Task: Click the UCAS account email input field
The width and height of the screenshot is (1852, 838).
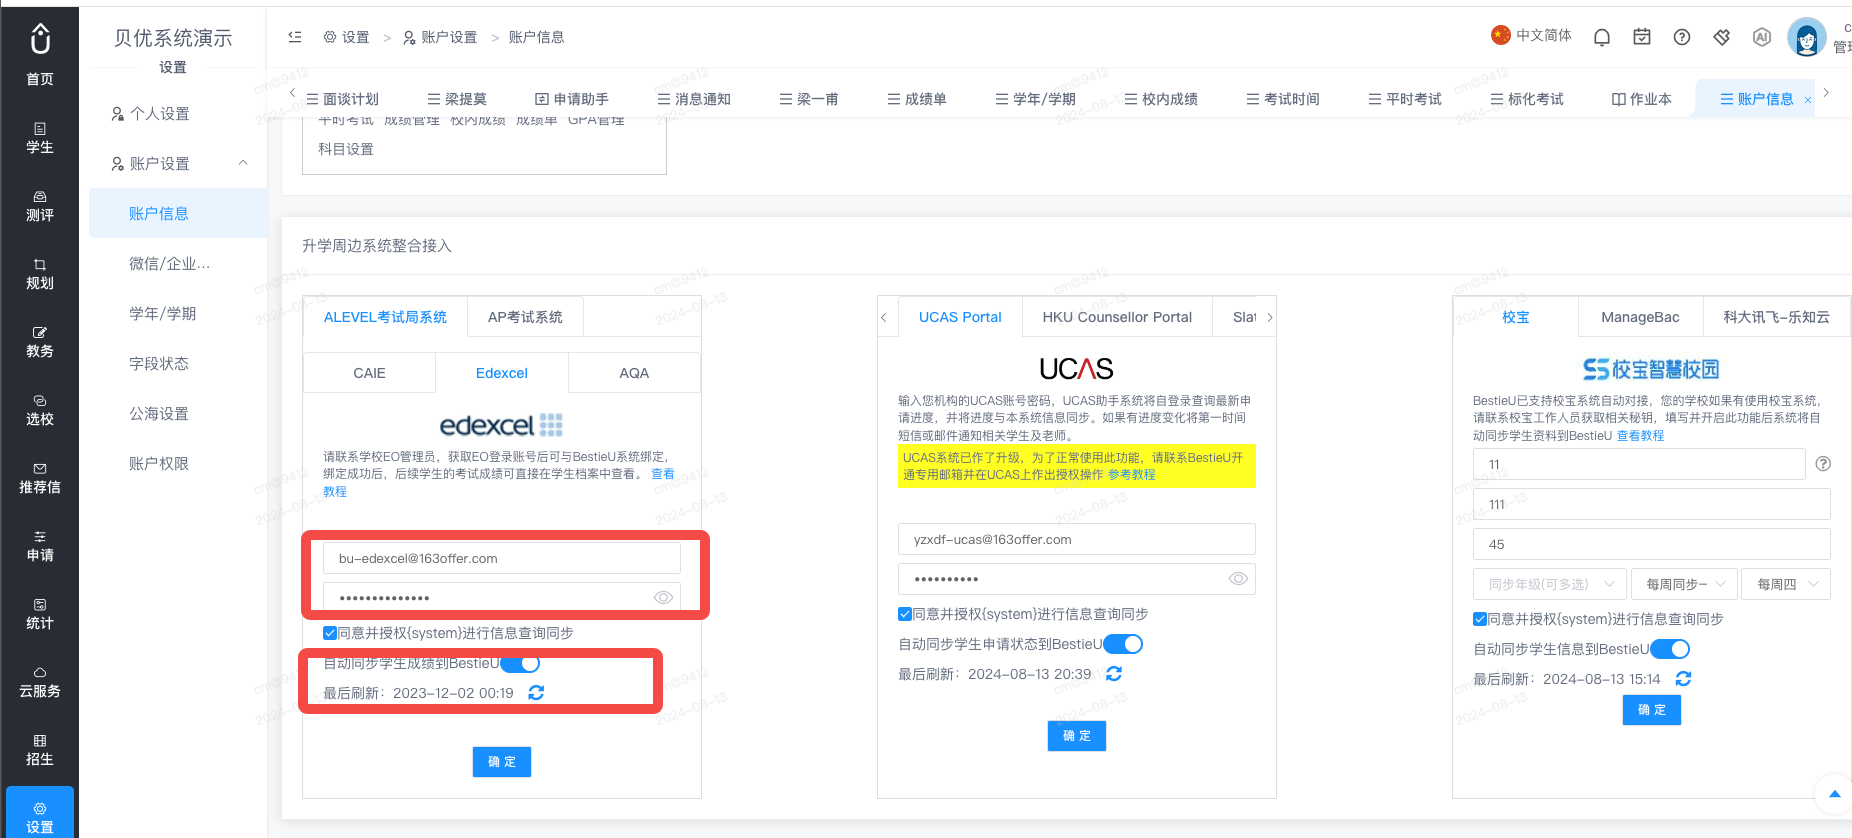Action: (1077, 539)
